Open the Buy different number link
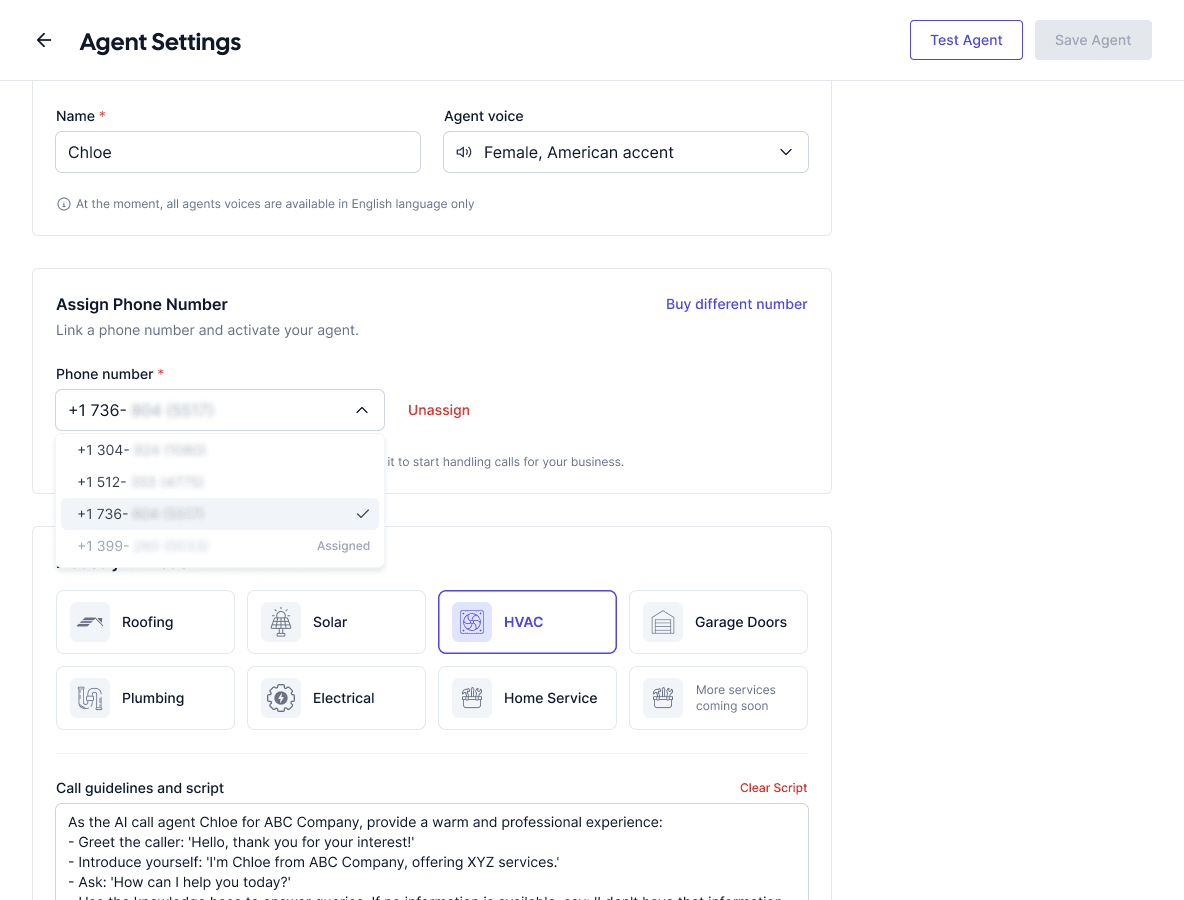This screenshot has width=1184, height=900. click(x=736, y=304)
